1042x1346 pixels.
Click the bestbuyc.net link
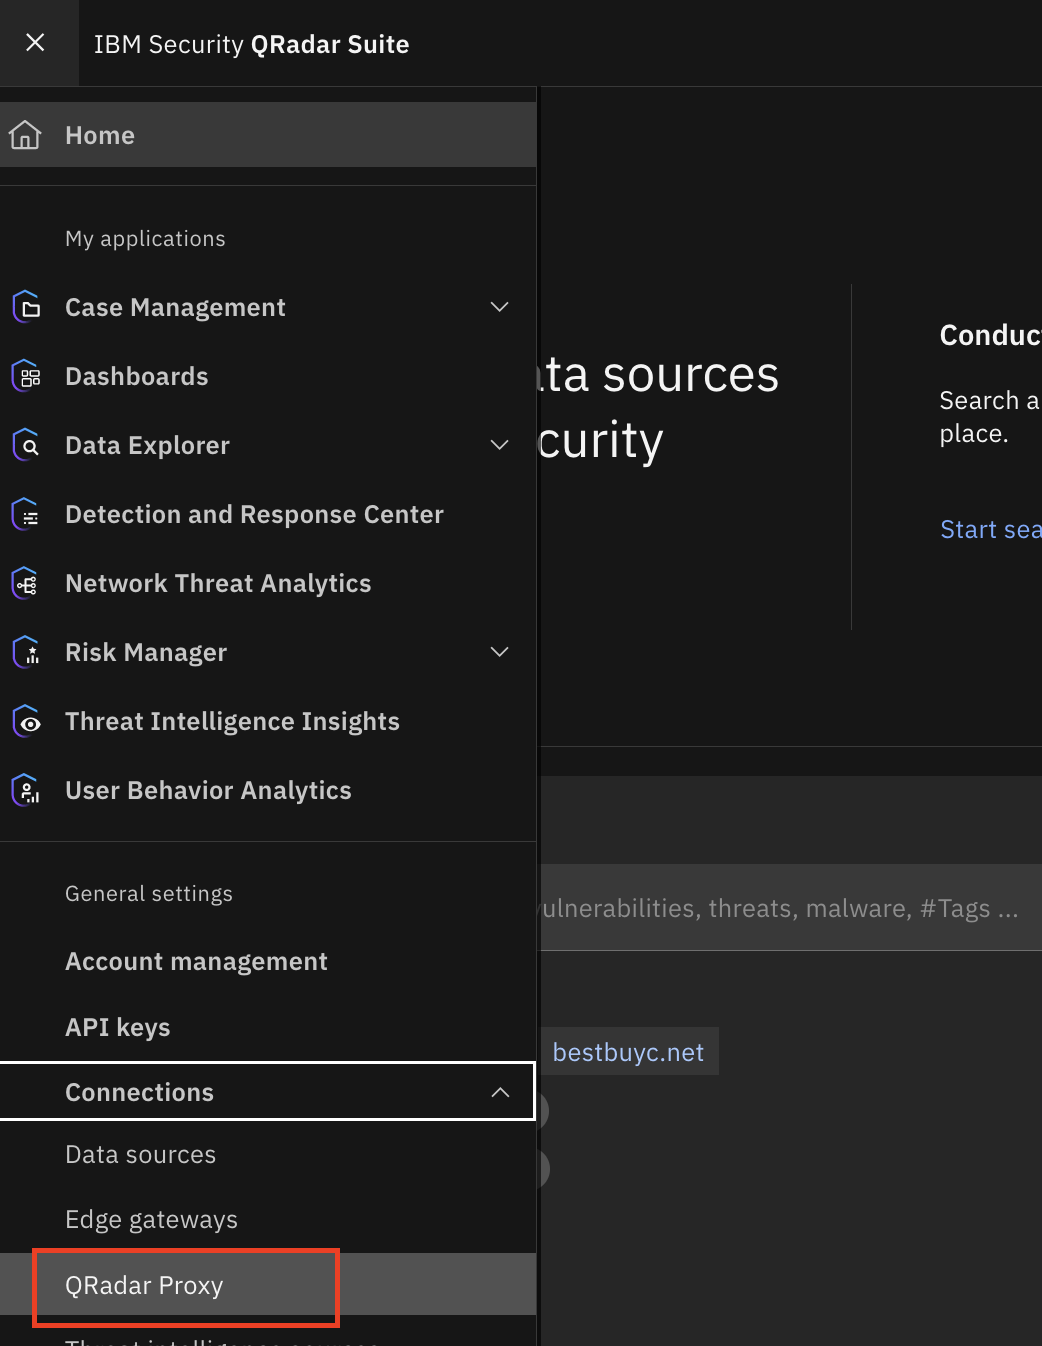pos(630,1051)
